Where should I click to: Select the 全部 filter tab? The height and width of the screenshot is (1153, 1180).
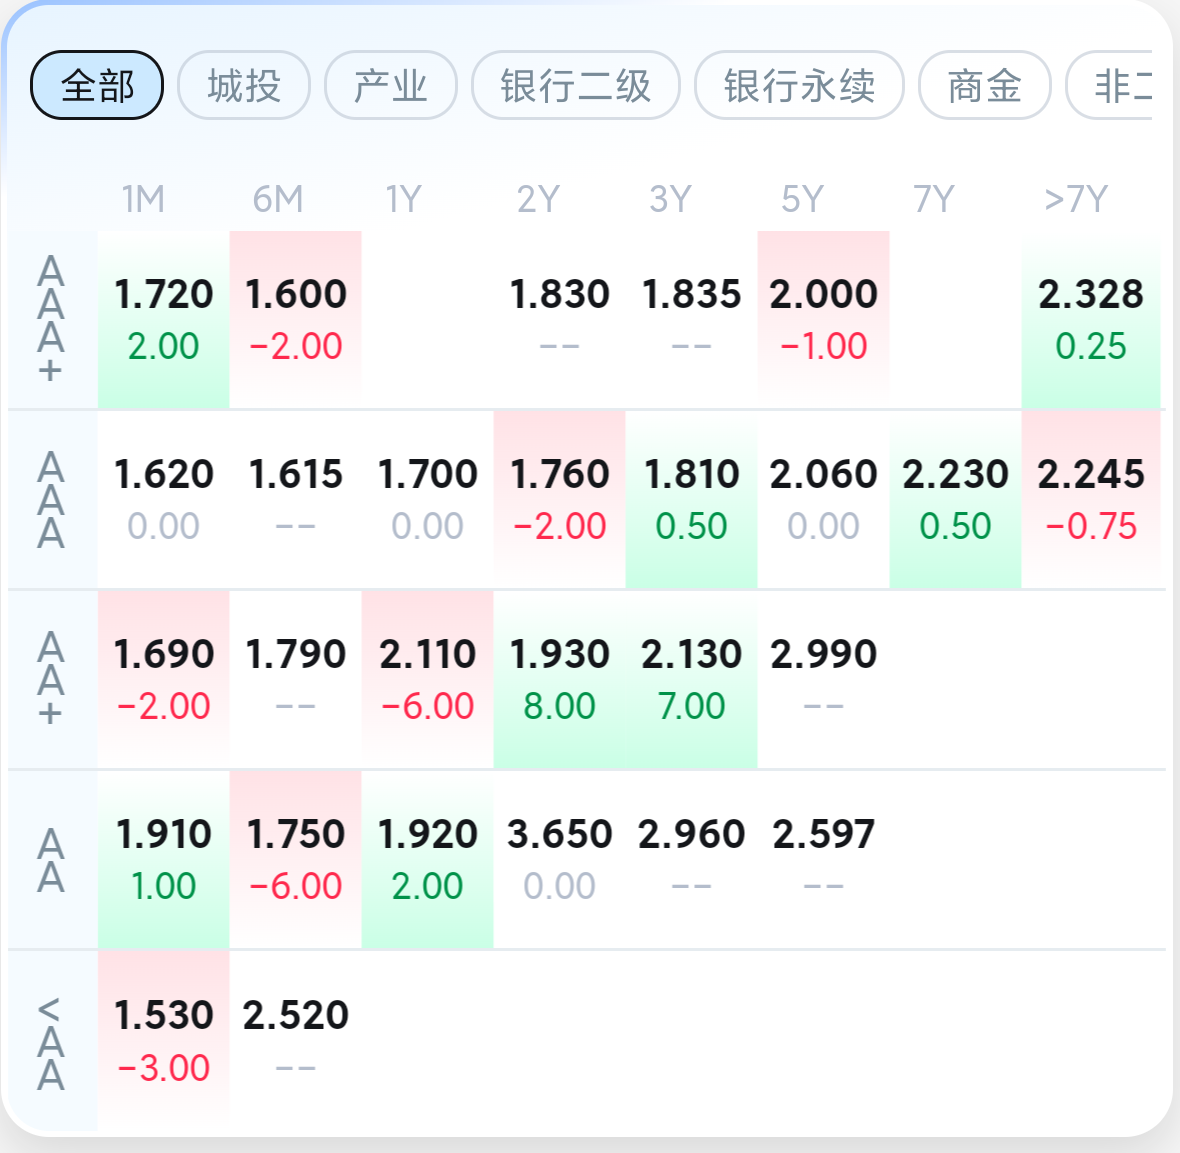click(97, 85)
